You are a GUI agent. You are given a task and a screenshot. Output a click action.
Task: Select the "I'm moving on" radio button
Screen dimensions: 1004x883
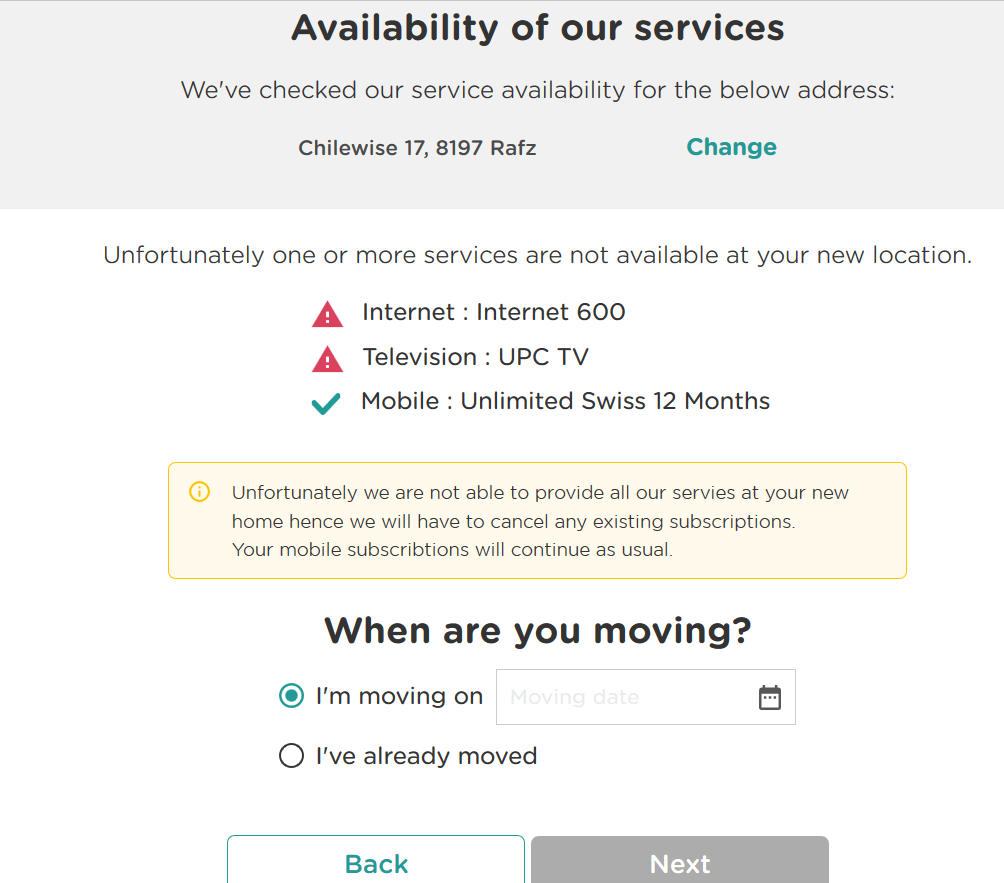(x=291, y=696)
